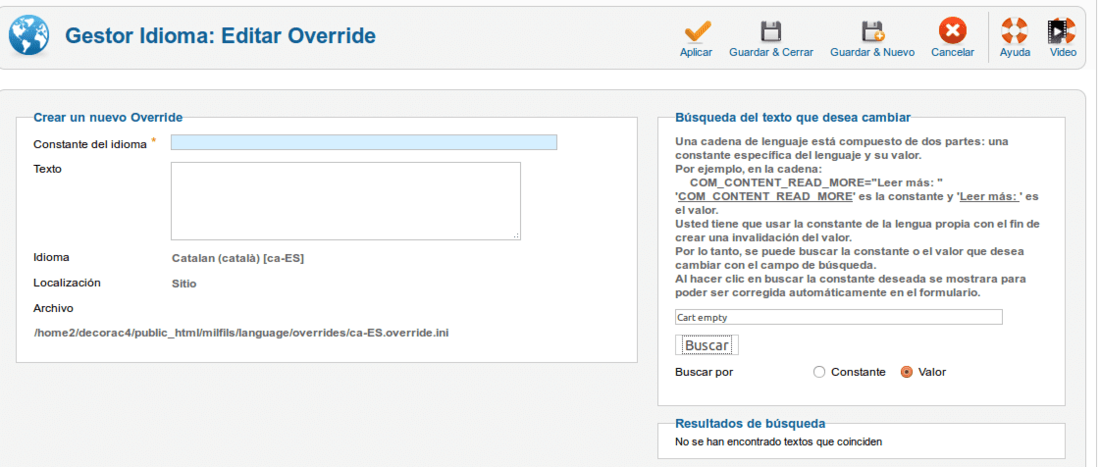Click the Texto textarea resize grip
This screenshot has height=467, width=1100.
point(516,236)
